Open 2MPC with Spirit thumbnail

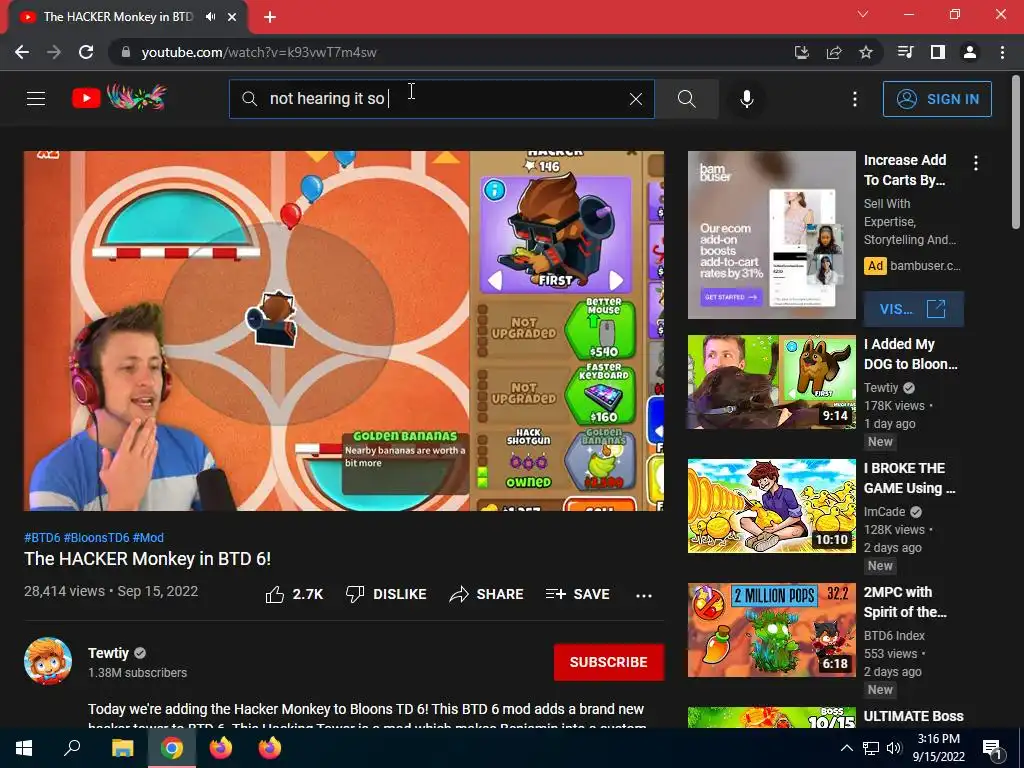pyautogui.click(x=771, y=630)
